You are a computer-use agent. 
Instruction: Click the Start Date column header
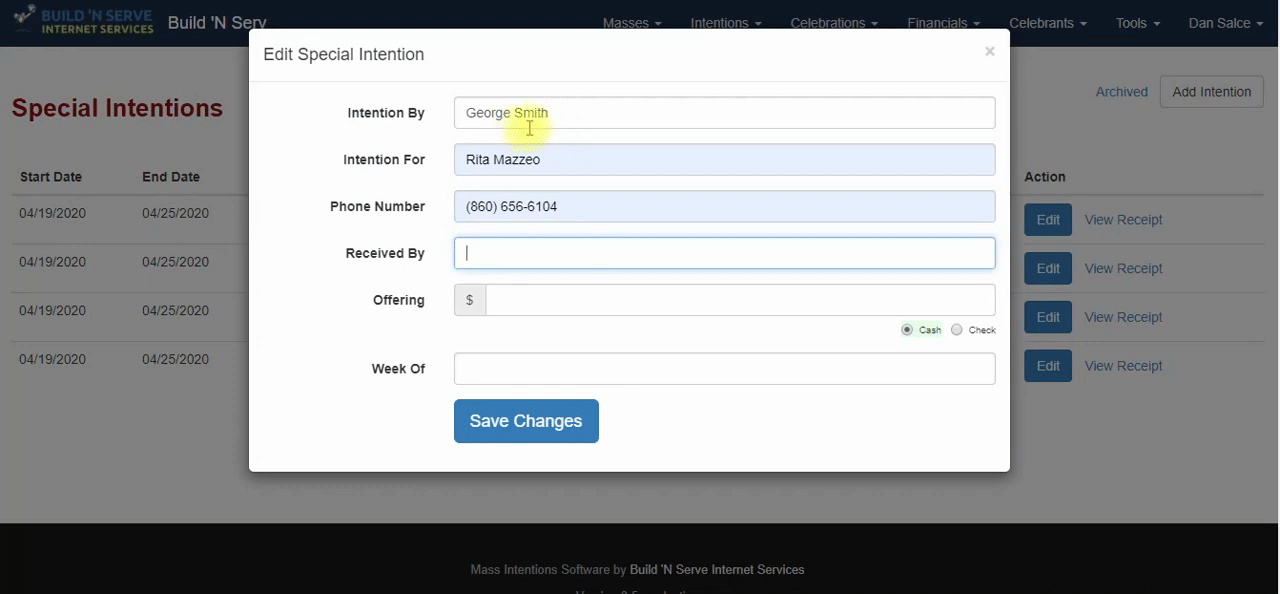51,177
